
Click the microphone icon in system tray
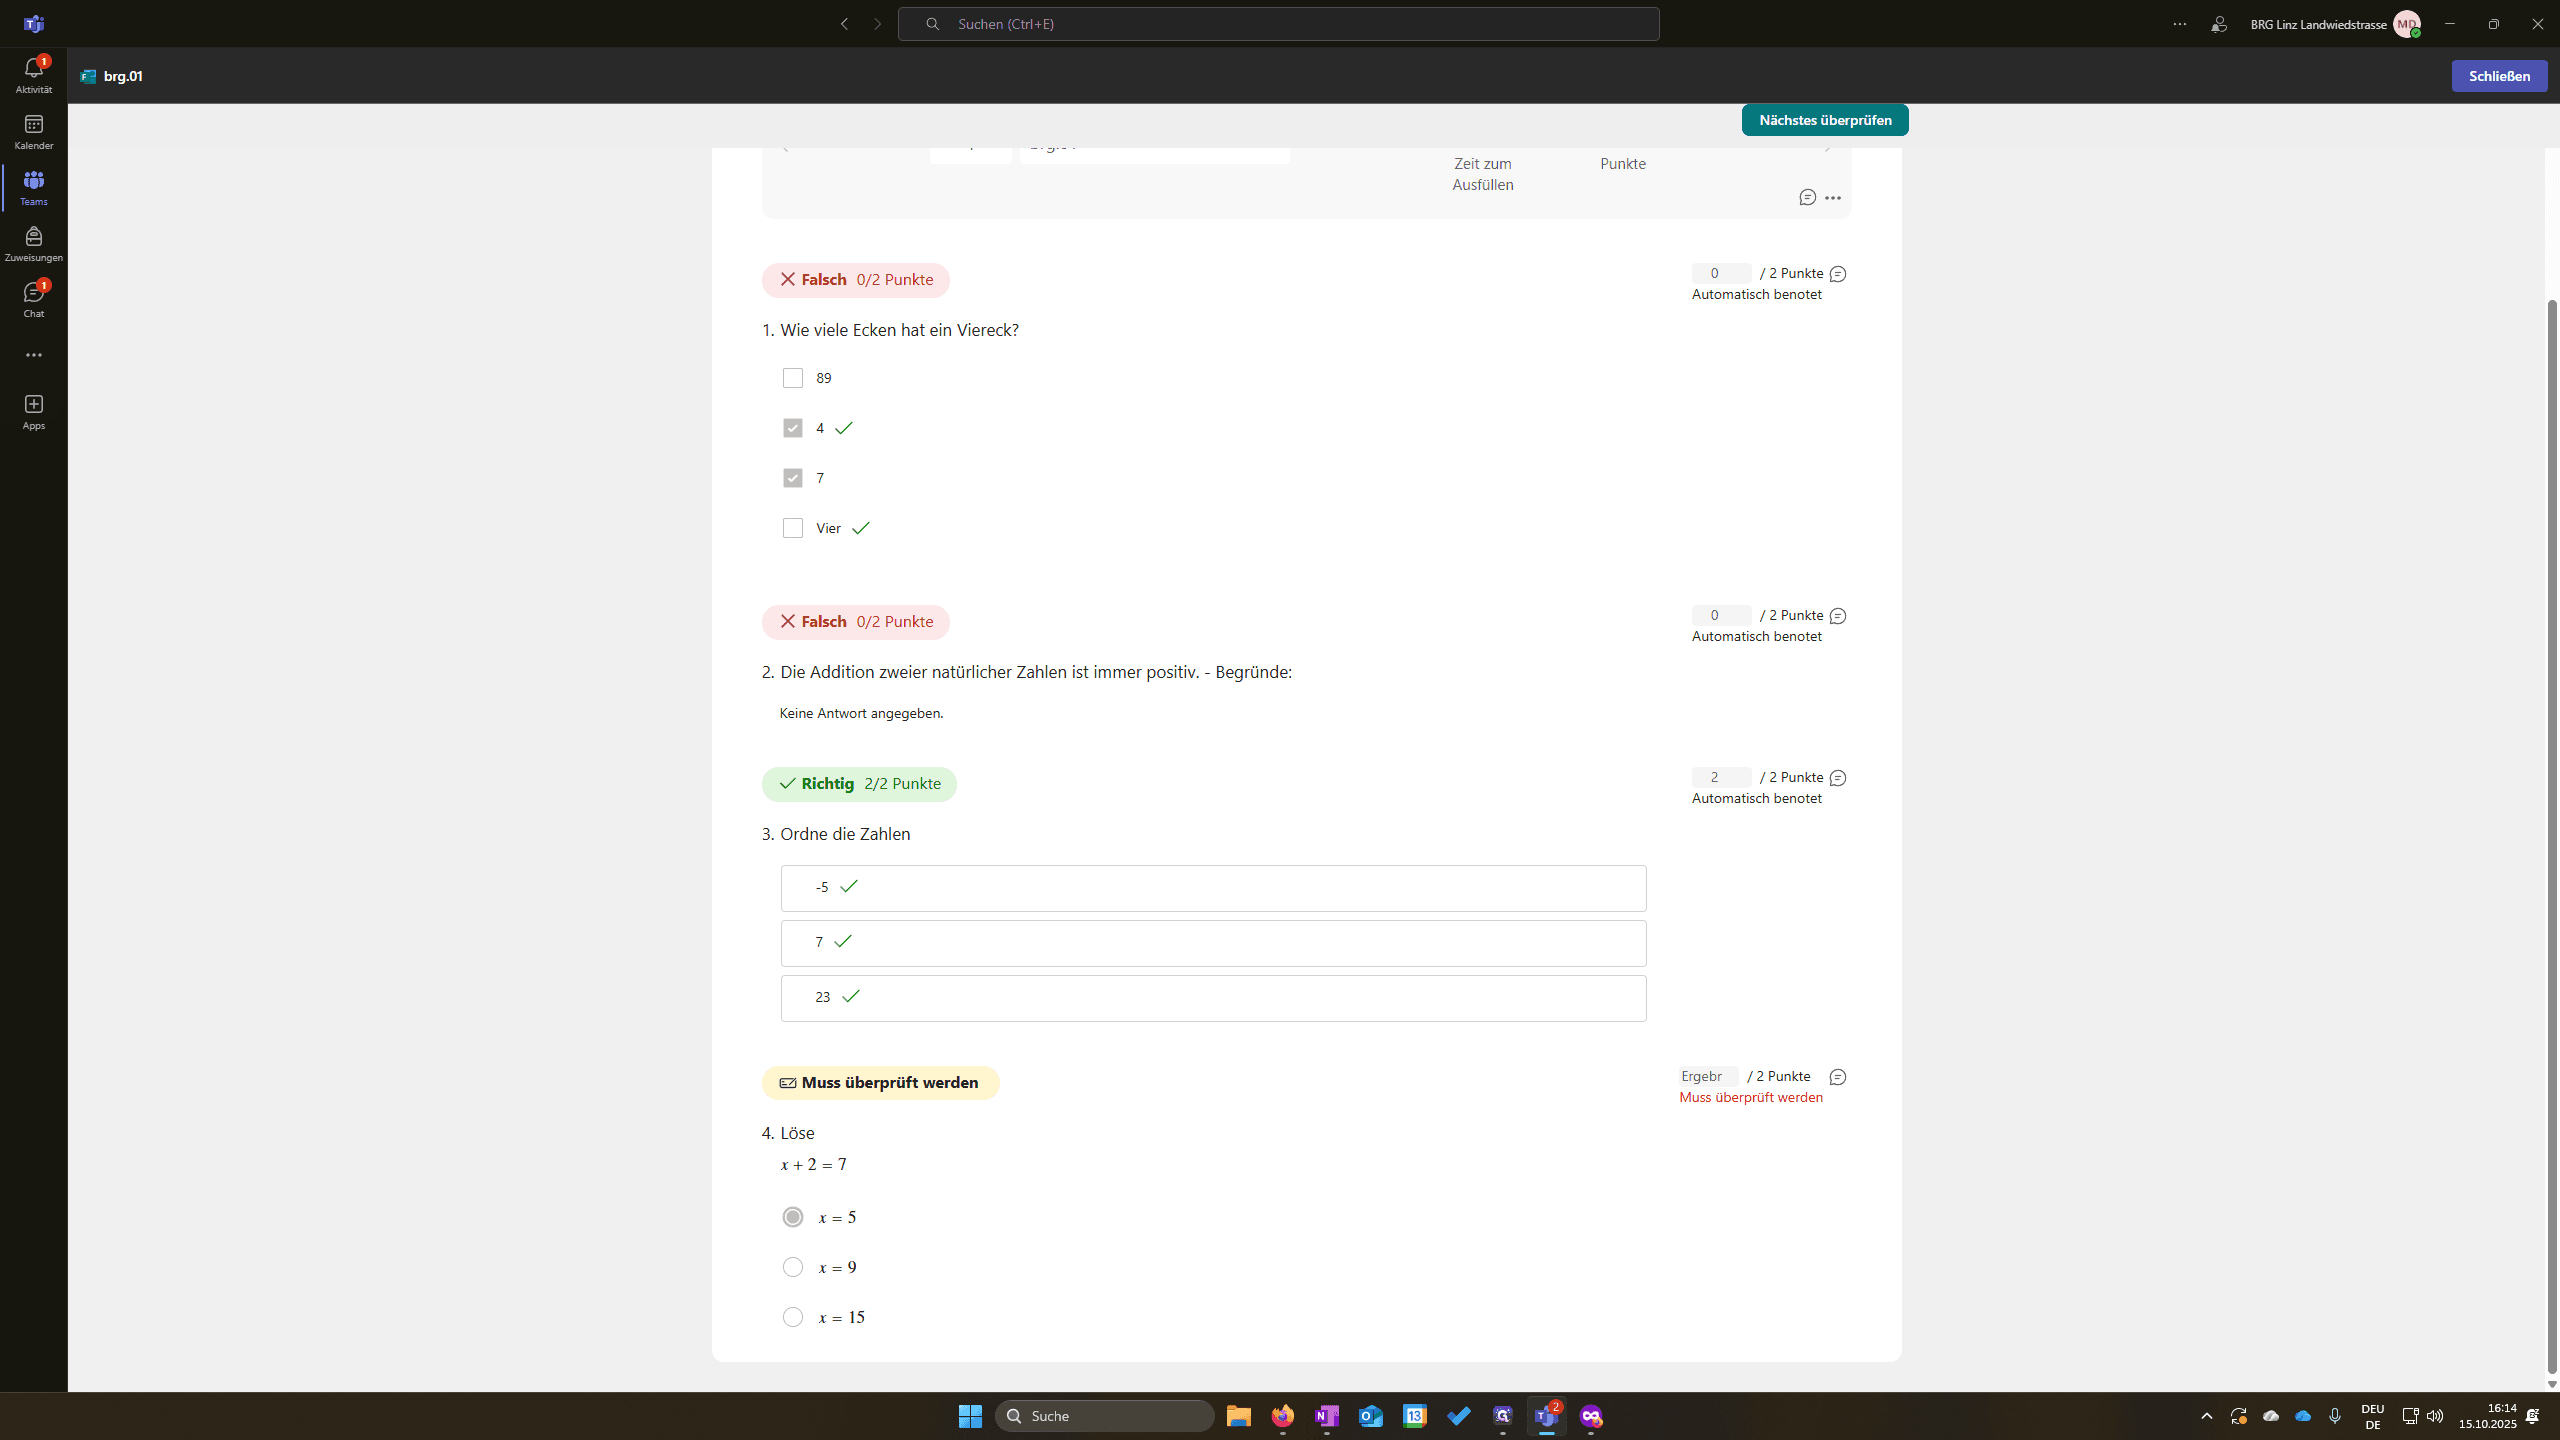click(x=2335, y=1416)
